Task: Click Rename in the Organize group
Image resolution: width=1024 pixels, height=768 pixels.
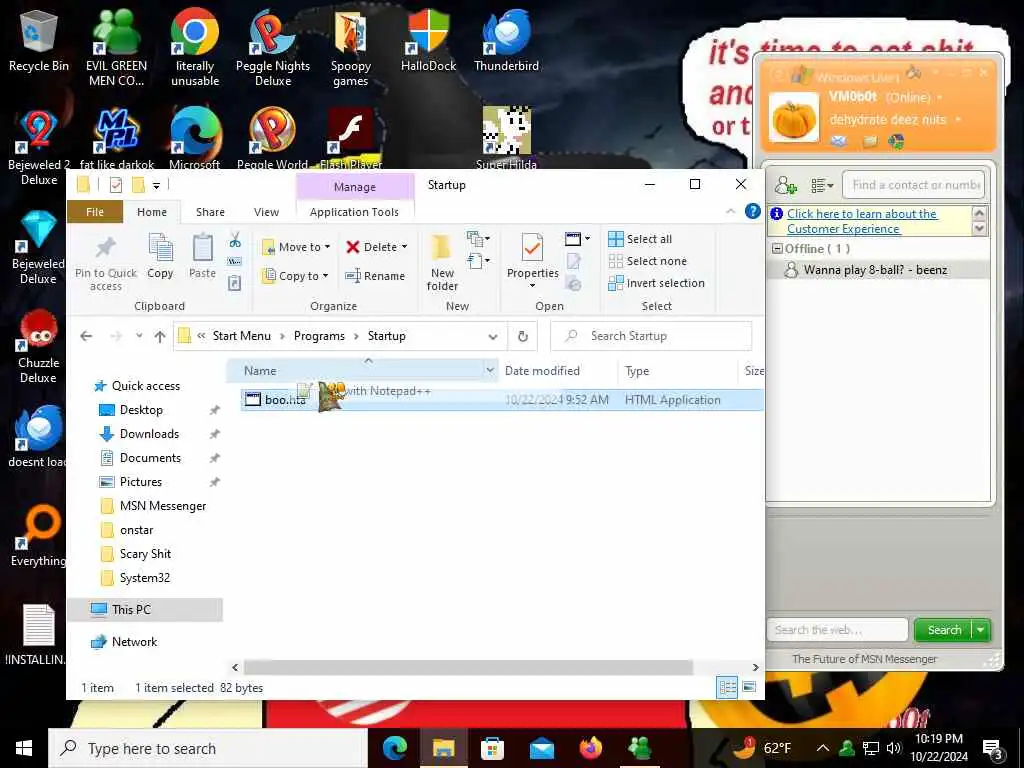Action: pos(376,276)
